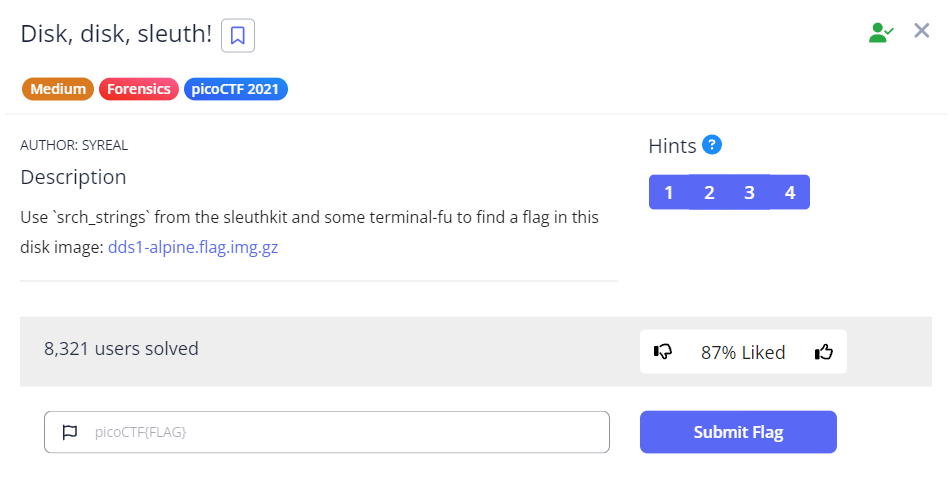
Task: Reveal hint number 2
Action: point(709,193)
